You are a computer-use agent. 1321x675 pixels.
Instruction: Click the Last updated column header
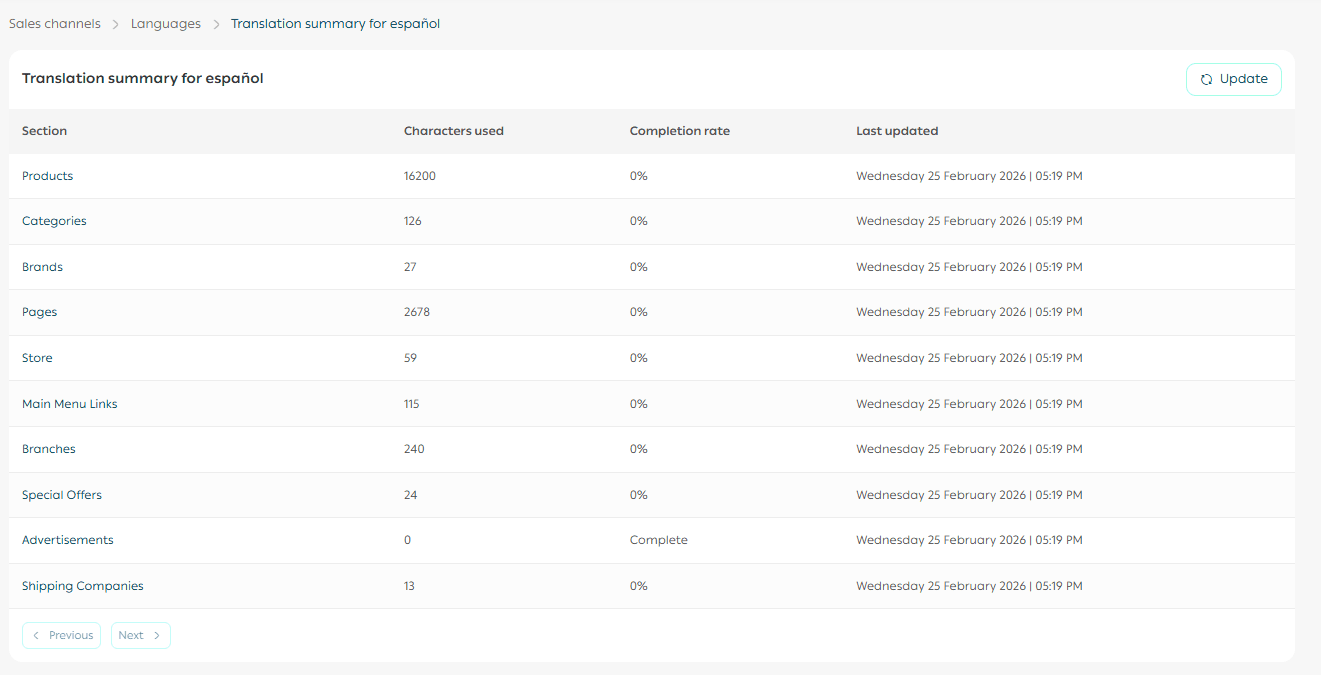pyautogui.click(x=896, y=131)
